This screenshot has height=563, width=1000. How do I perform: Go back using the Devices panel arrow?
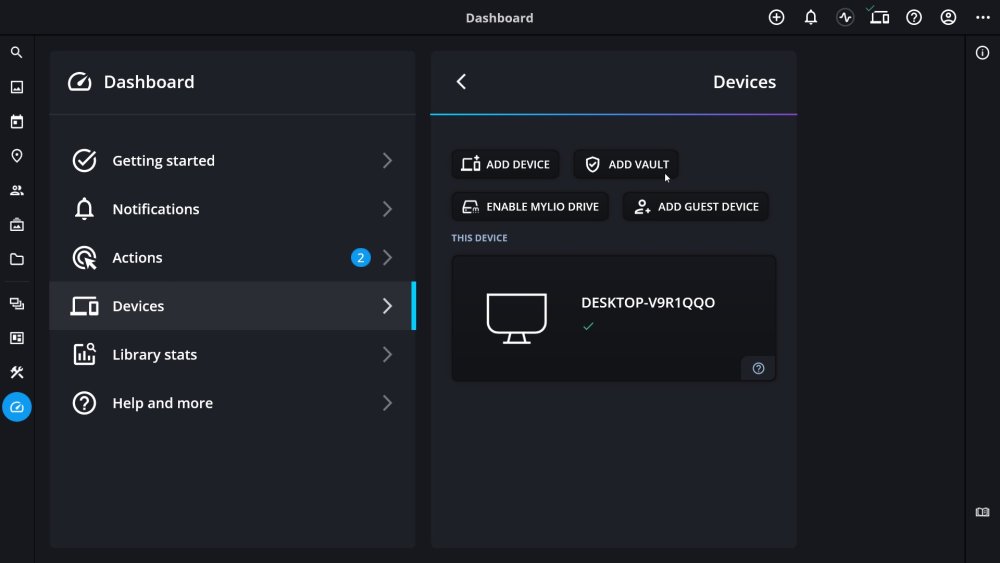coord(461,82)
